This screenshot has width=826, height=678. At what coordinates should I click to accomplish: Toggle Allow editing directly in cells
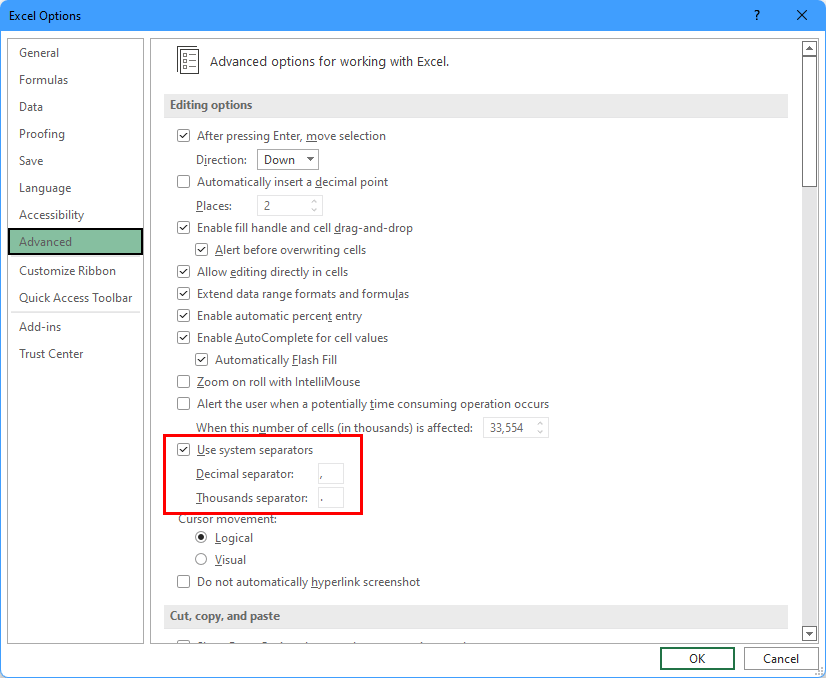pos(183,272)
